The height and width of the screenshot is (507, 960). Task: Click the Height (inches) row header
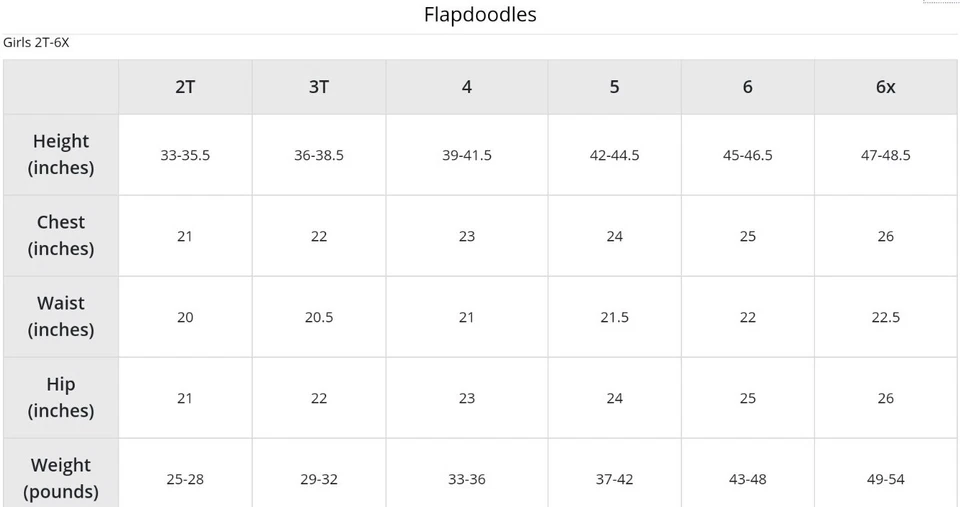pos(61,155)
